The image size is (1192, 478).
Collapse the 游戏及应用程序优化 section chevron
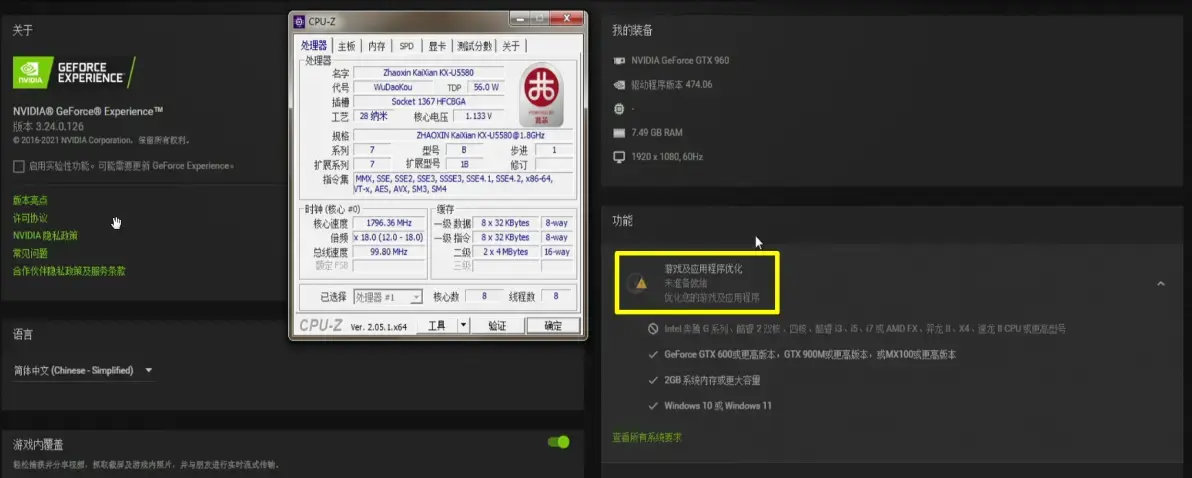point(1160,283)
